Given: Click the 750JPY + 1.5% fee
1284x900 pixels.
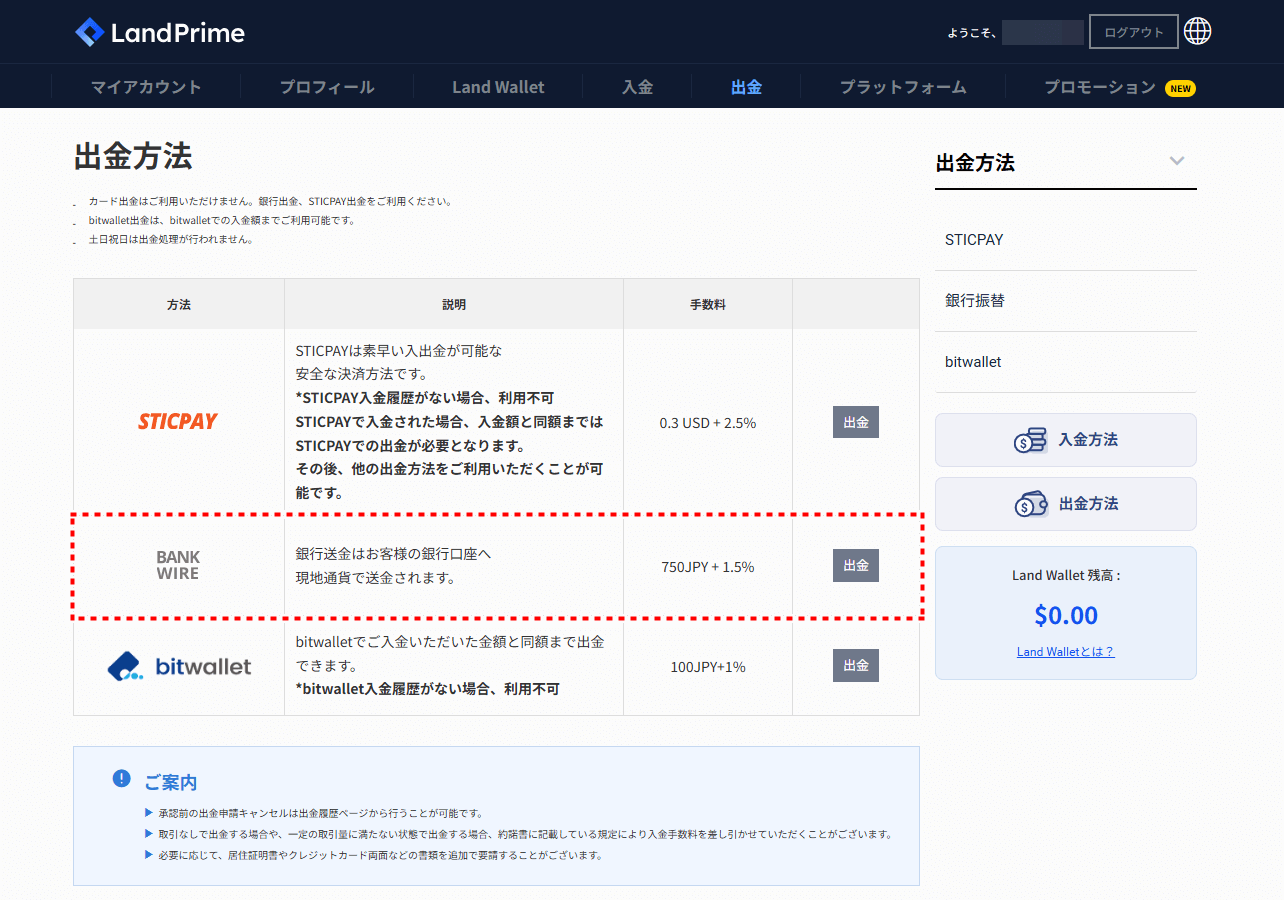Looking at the screenshot, I should [708, 567].
